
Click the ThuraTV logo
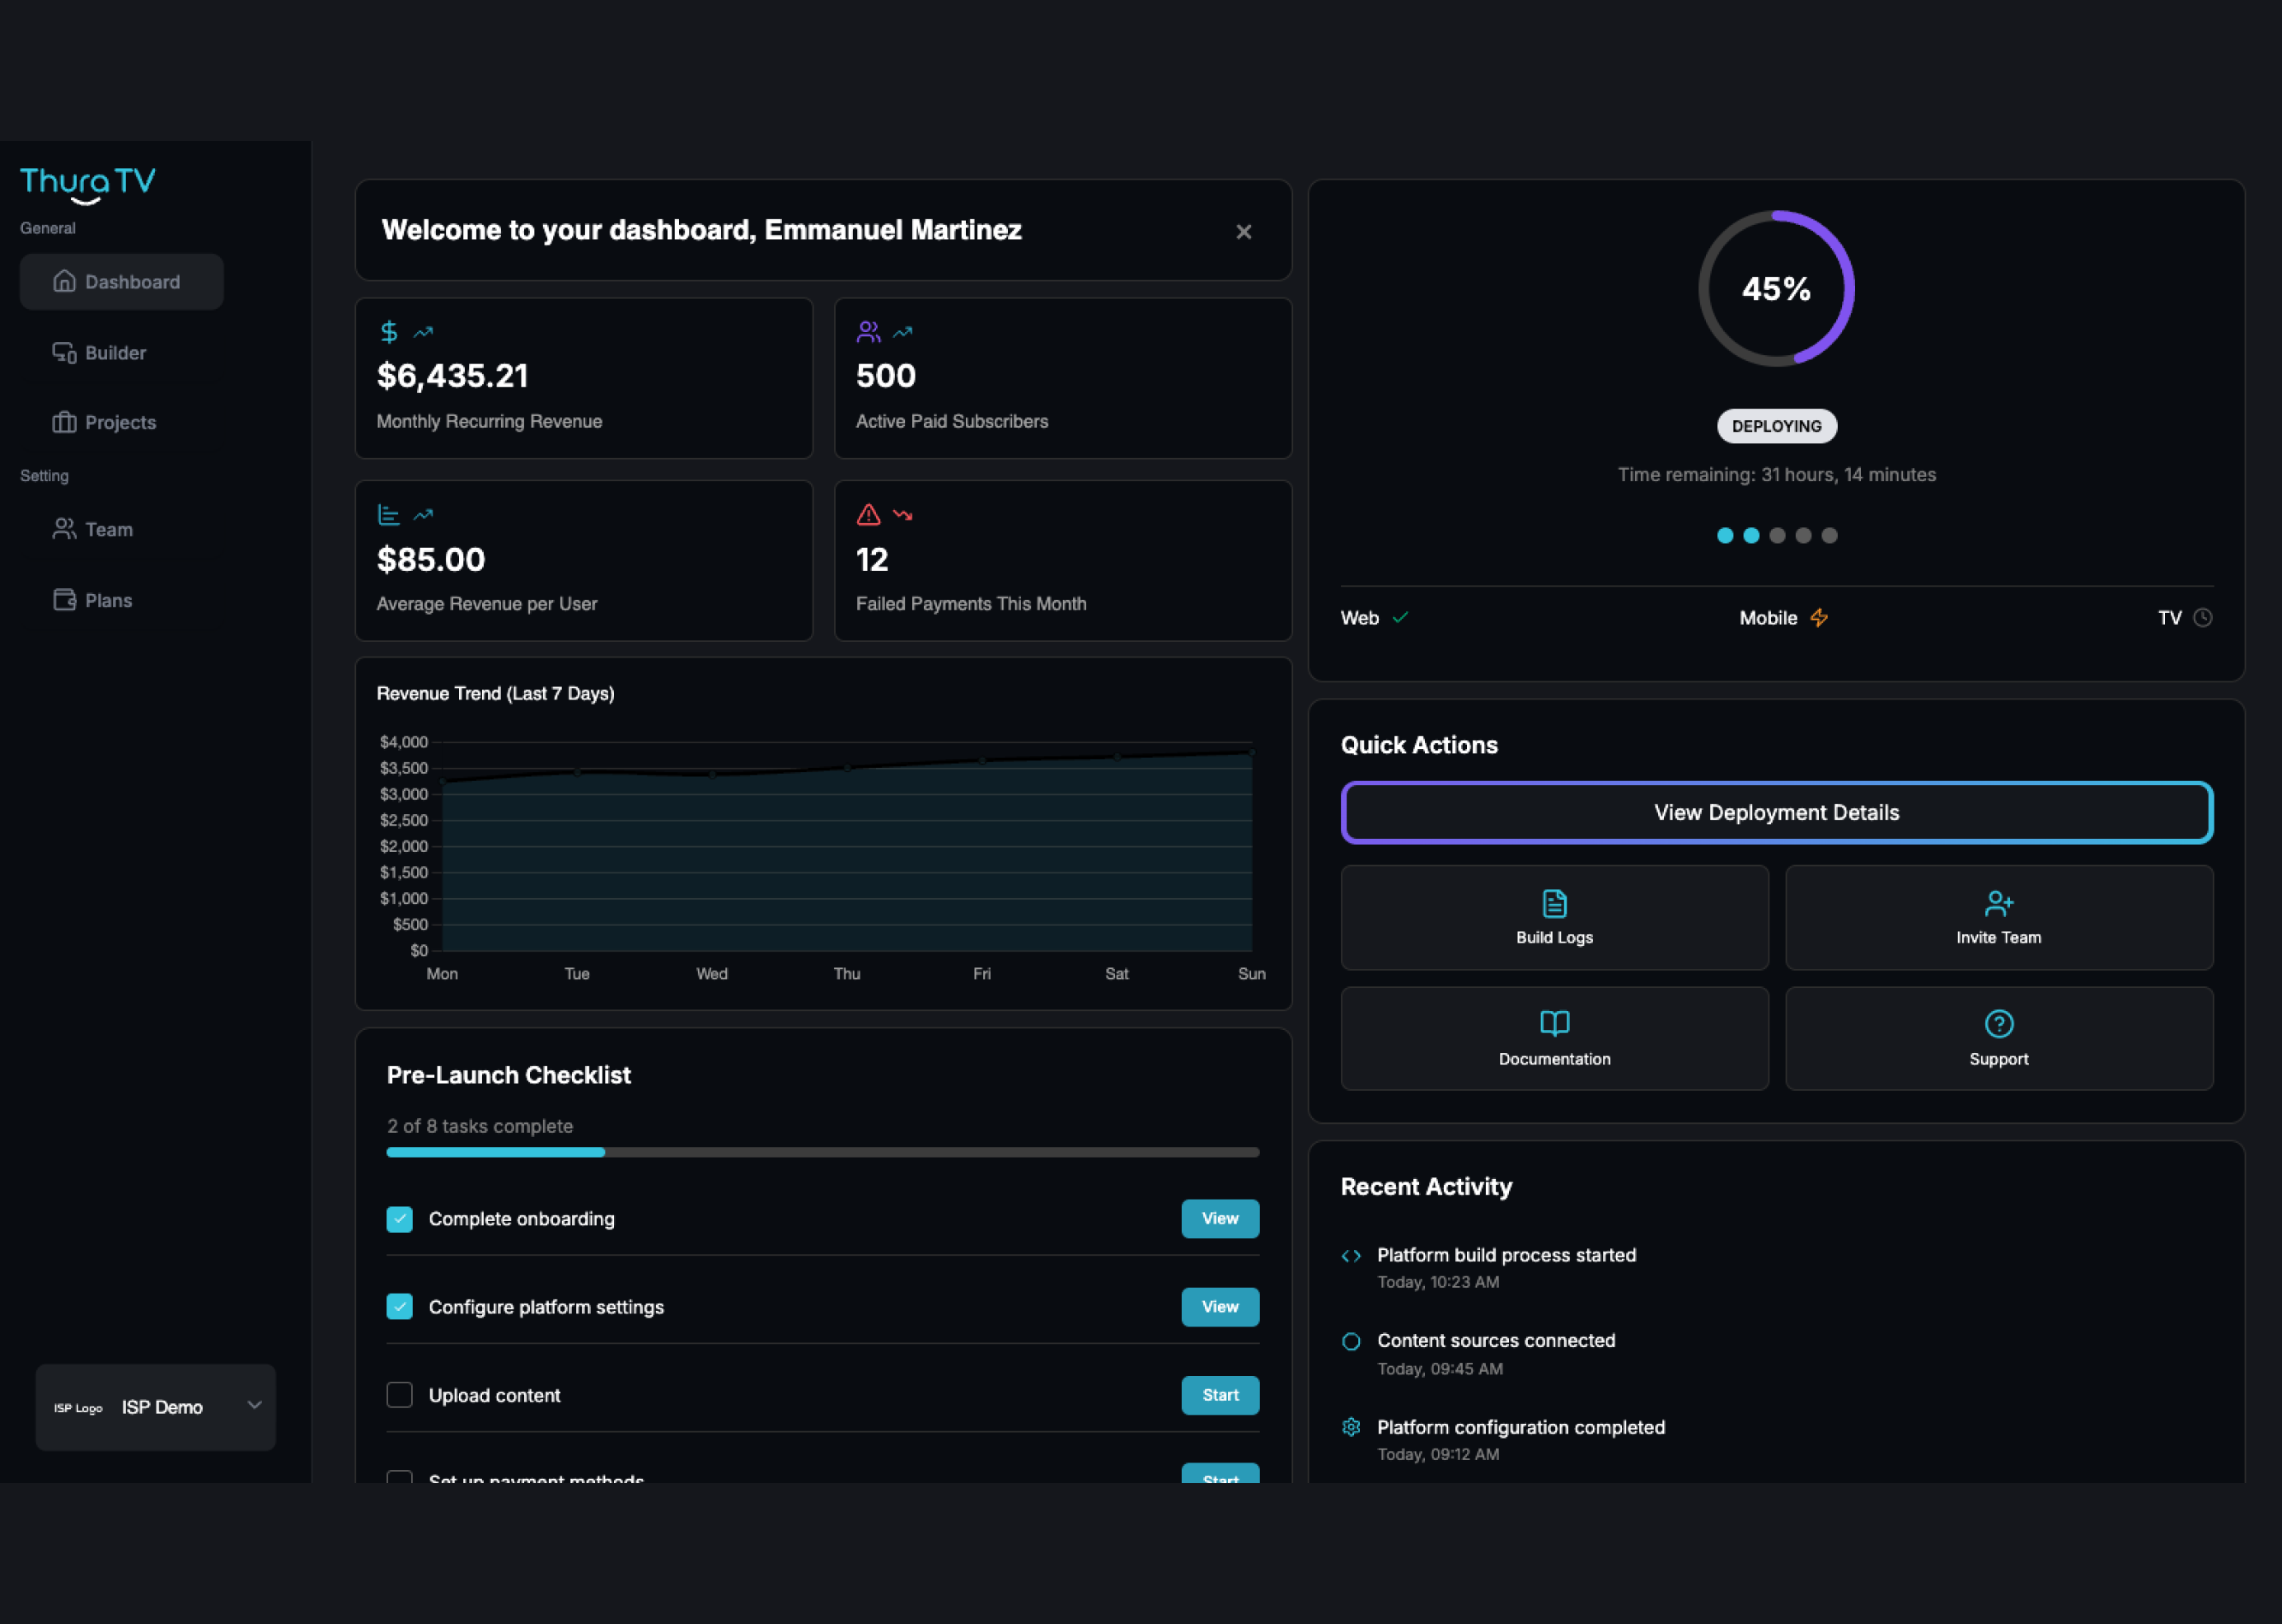88,184
